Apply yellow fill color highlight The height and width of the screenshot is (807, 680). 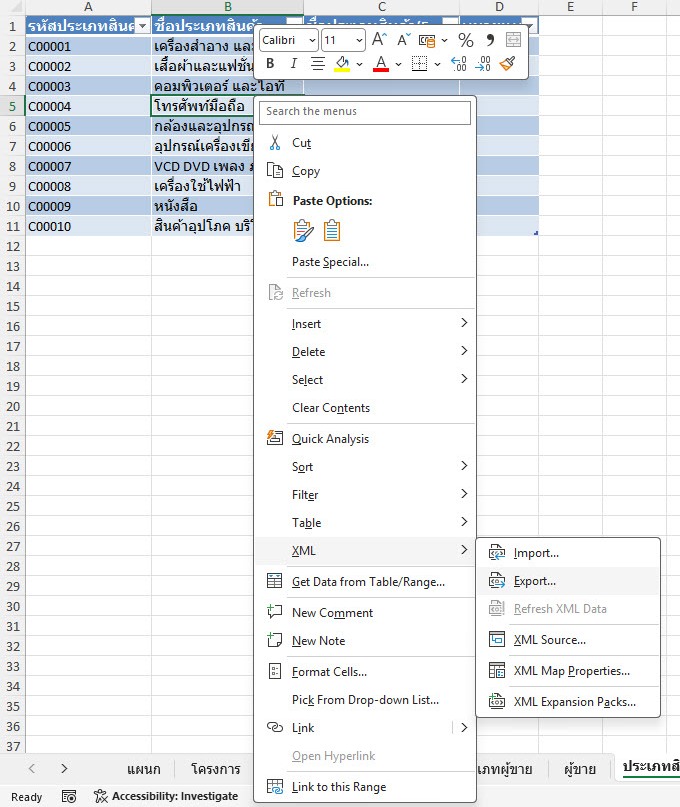click(x=342, y=64)
